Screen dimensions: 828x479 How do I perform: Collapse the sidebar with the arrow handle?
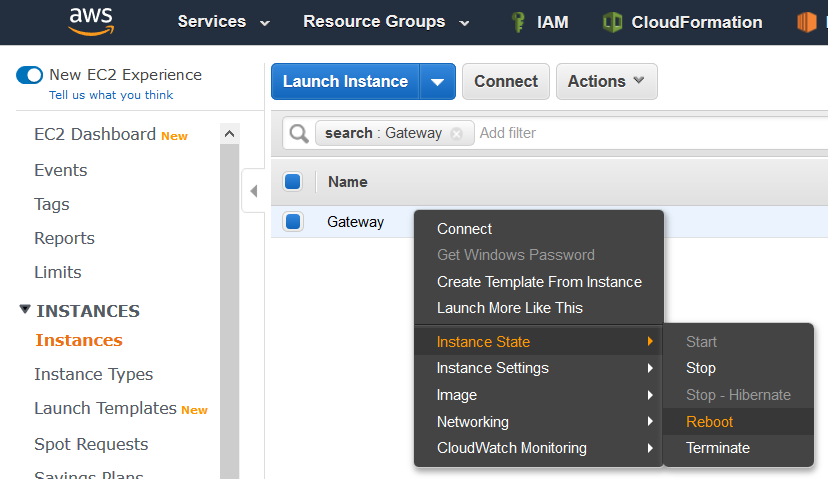click(253, 190)
